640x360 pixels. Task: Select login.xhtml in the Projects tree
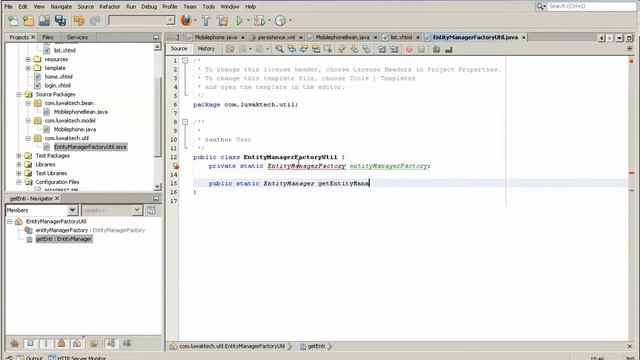[58, 86]
